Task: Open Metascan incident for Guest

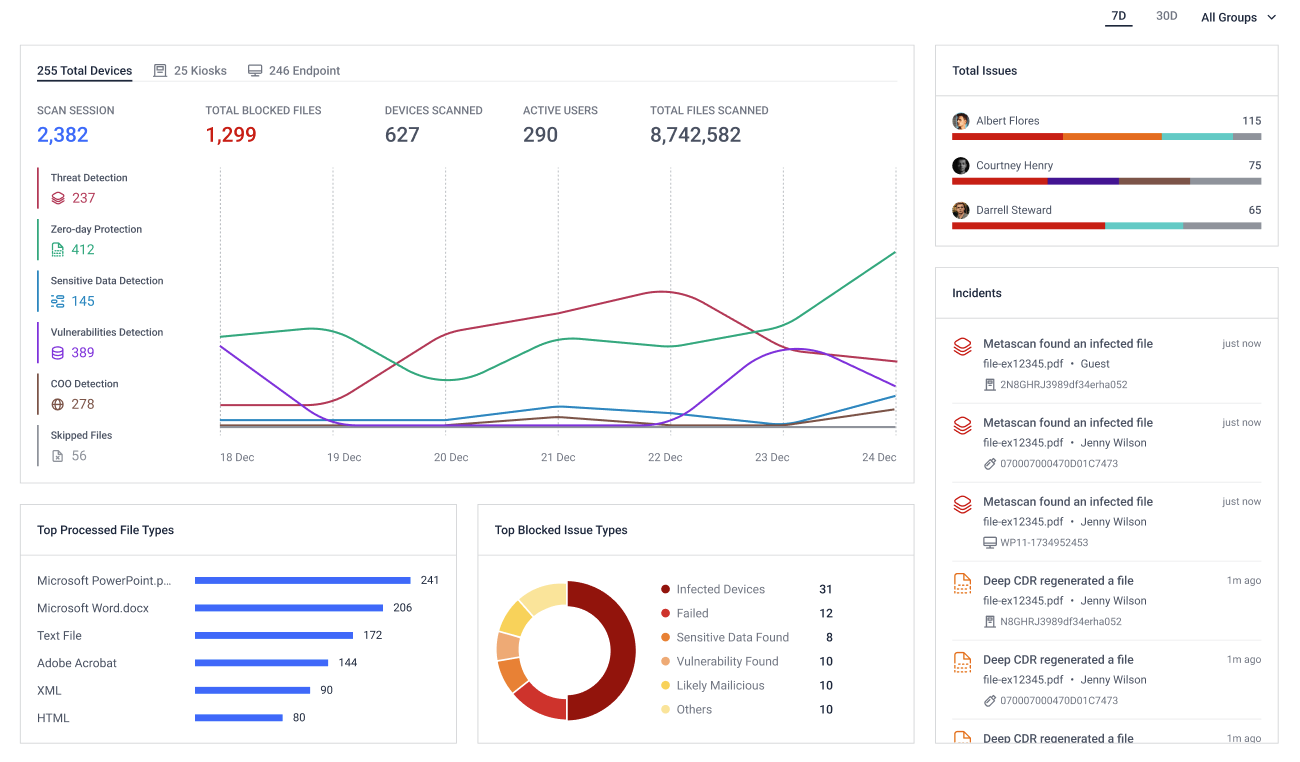Action: [x=1107, y=364]
